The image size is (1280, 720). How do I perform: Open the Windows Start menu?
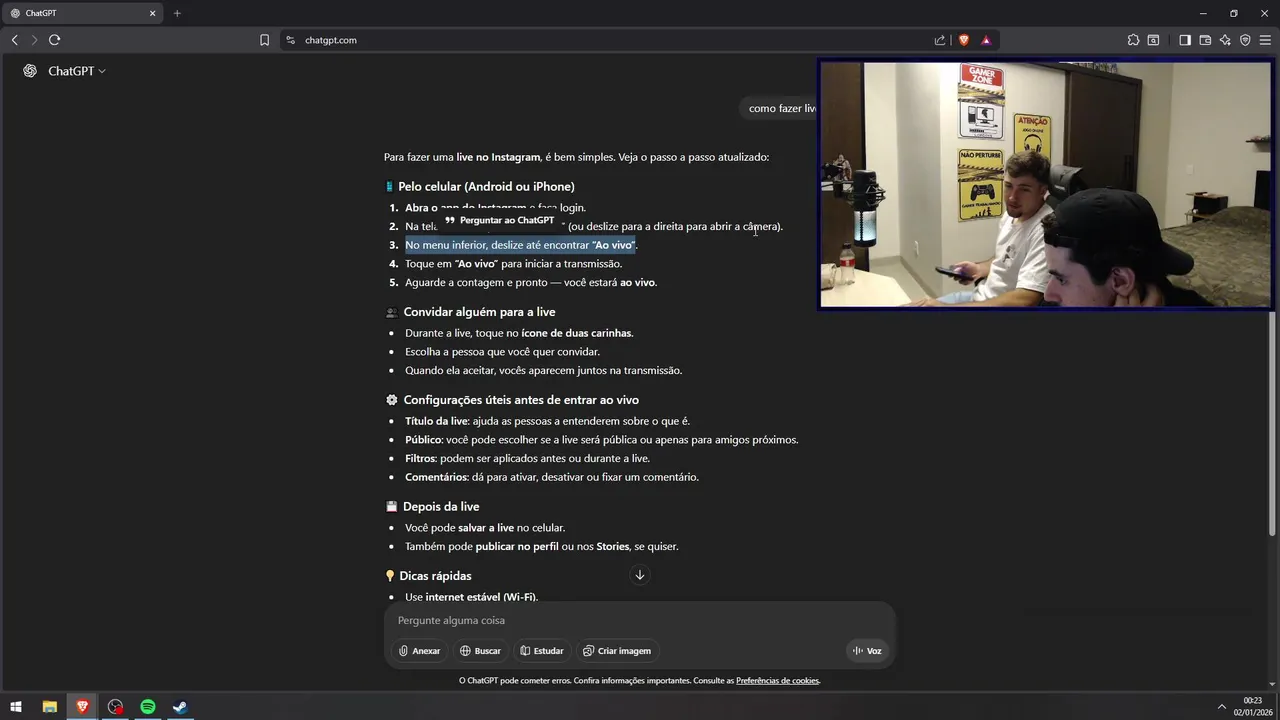point(16,707)
